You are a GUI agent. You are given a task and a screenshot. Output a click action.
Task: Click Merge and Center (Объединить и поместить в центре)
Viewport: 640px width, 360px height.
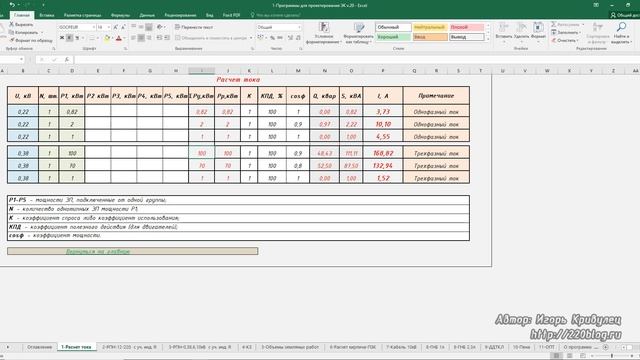tap(212, 38)
